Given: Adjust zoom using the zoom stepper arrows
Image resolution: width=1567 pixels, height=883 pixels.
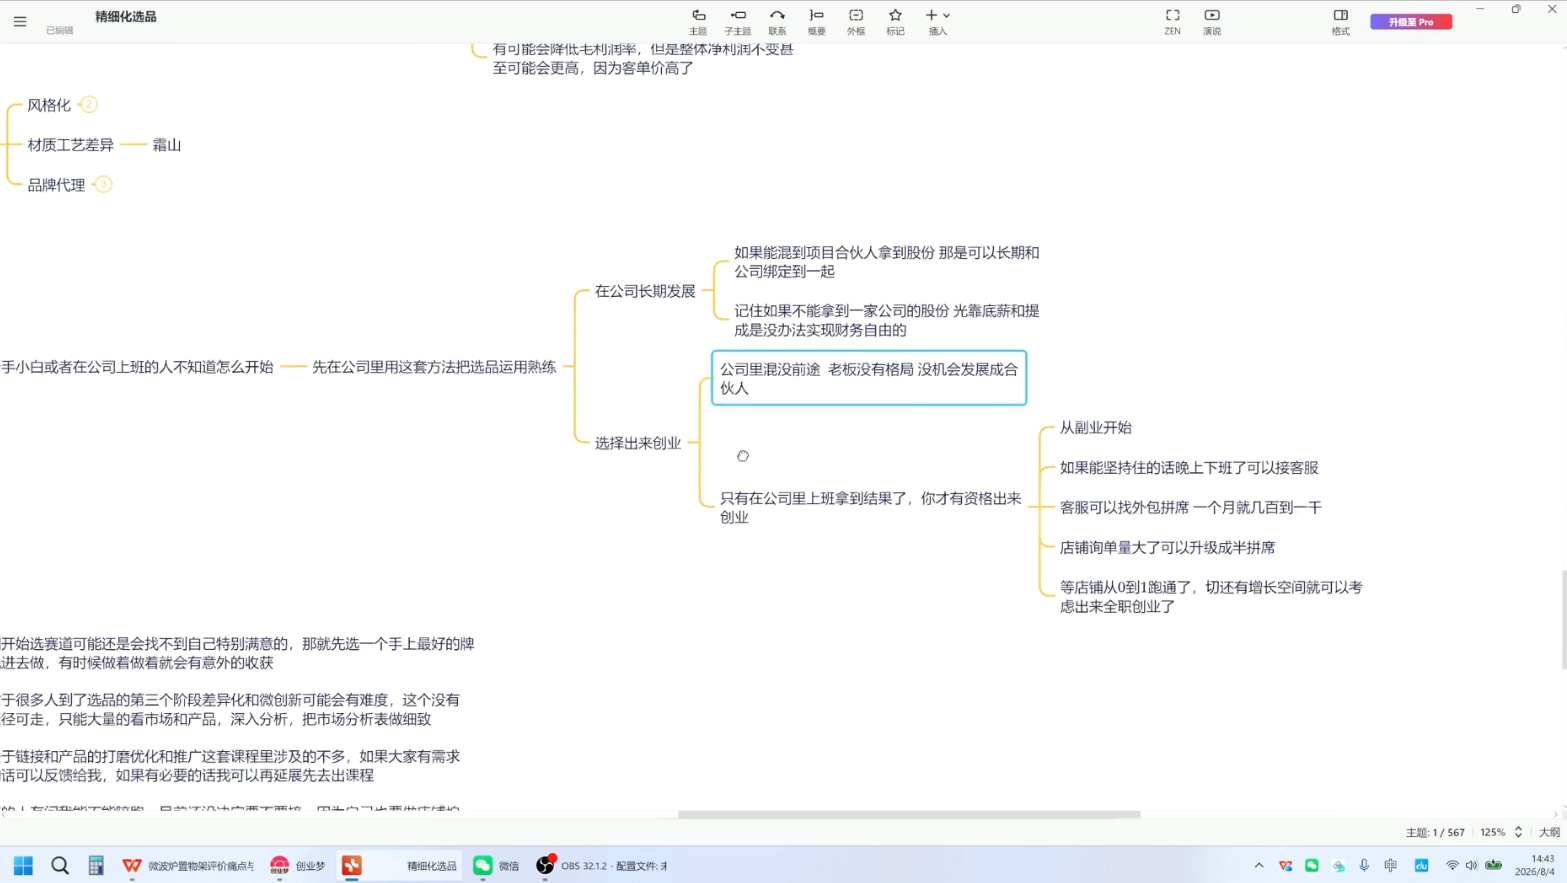Looking at the screenshot, I should [1518, 832].
